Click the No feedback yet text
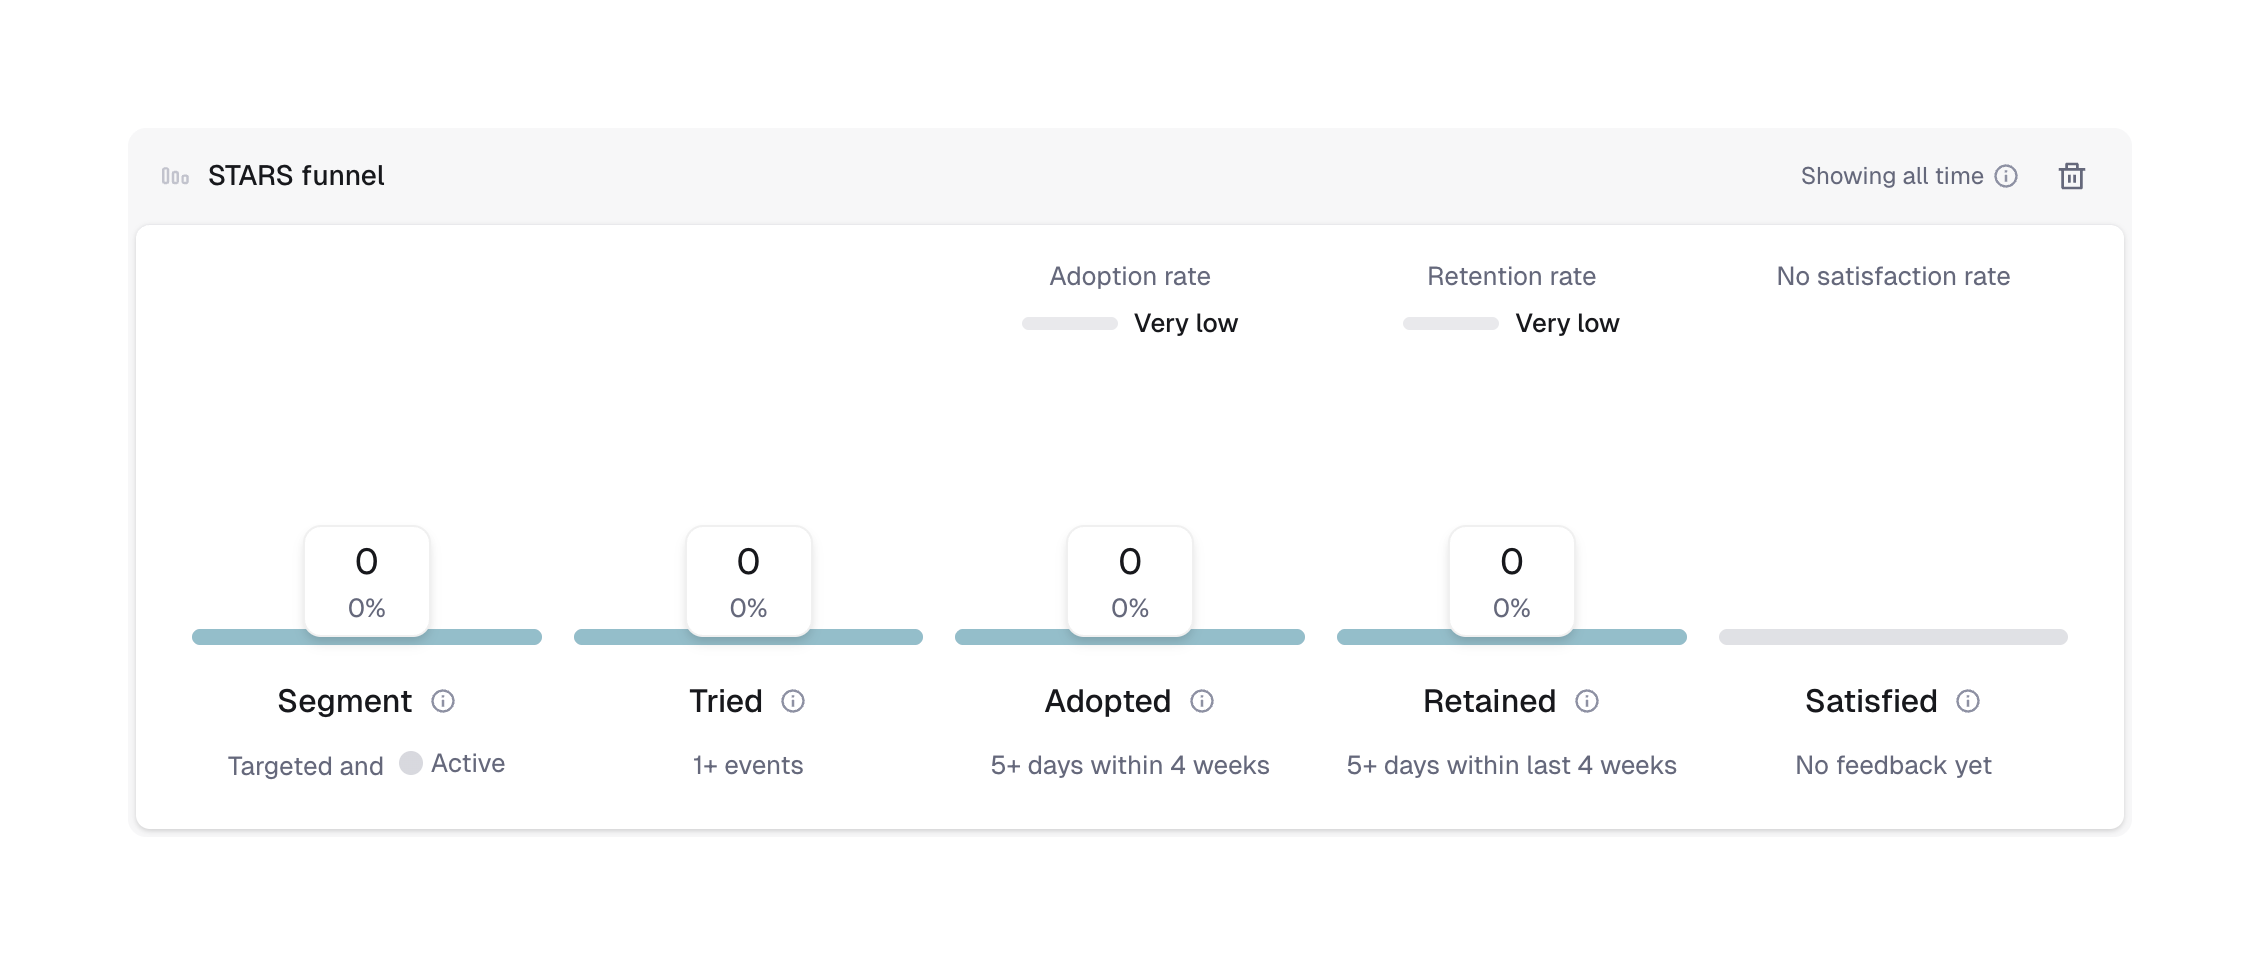The height and width of the screenshot is (965, 2260). click(x=1893, y=765)
